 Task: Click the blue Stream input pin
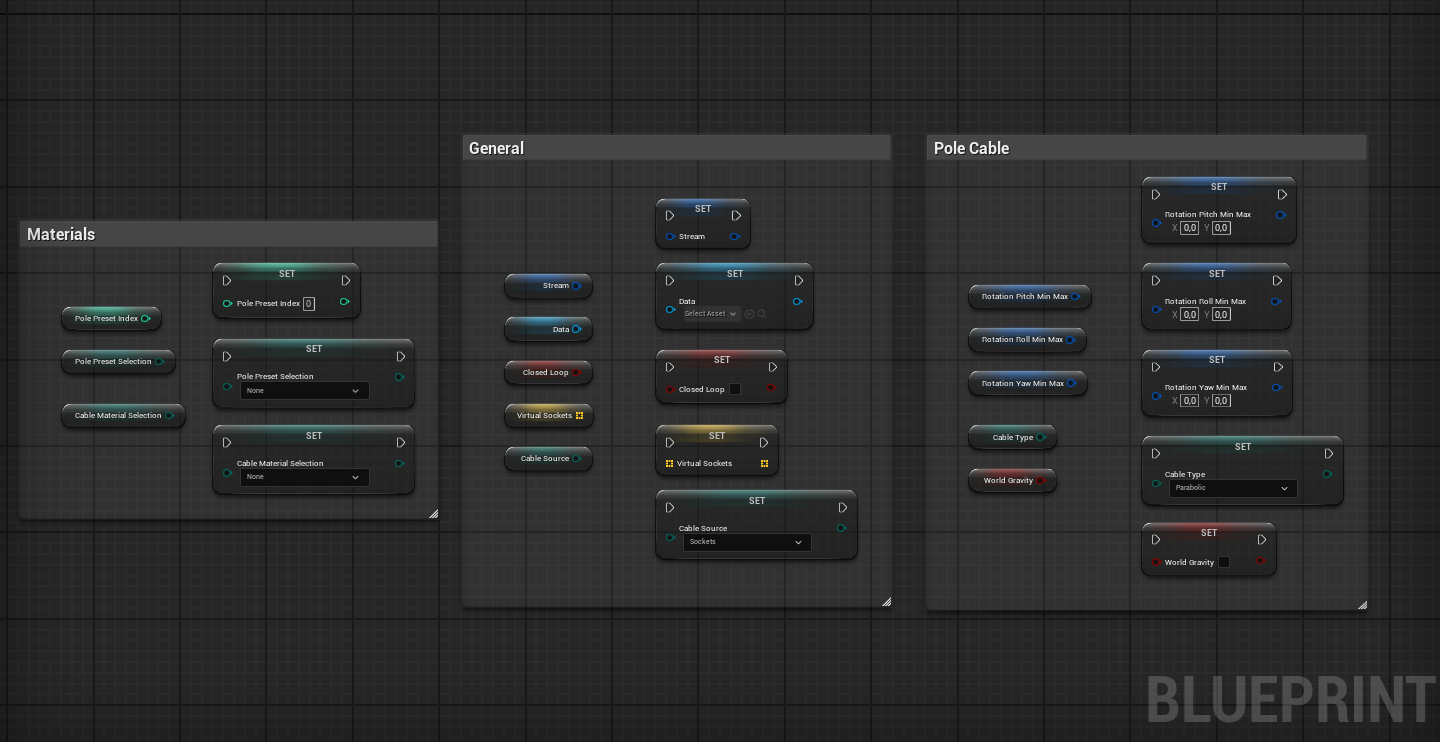[x=669, y=237]
